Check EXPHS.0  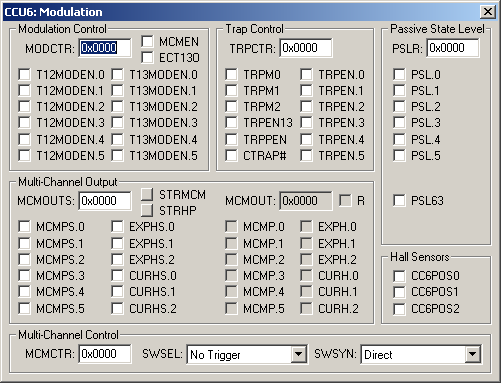coord(117,227)
